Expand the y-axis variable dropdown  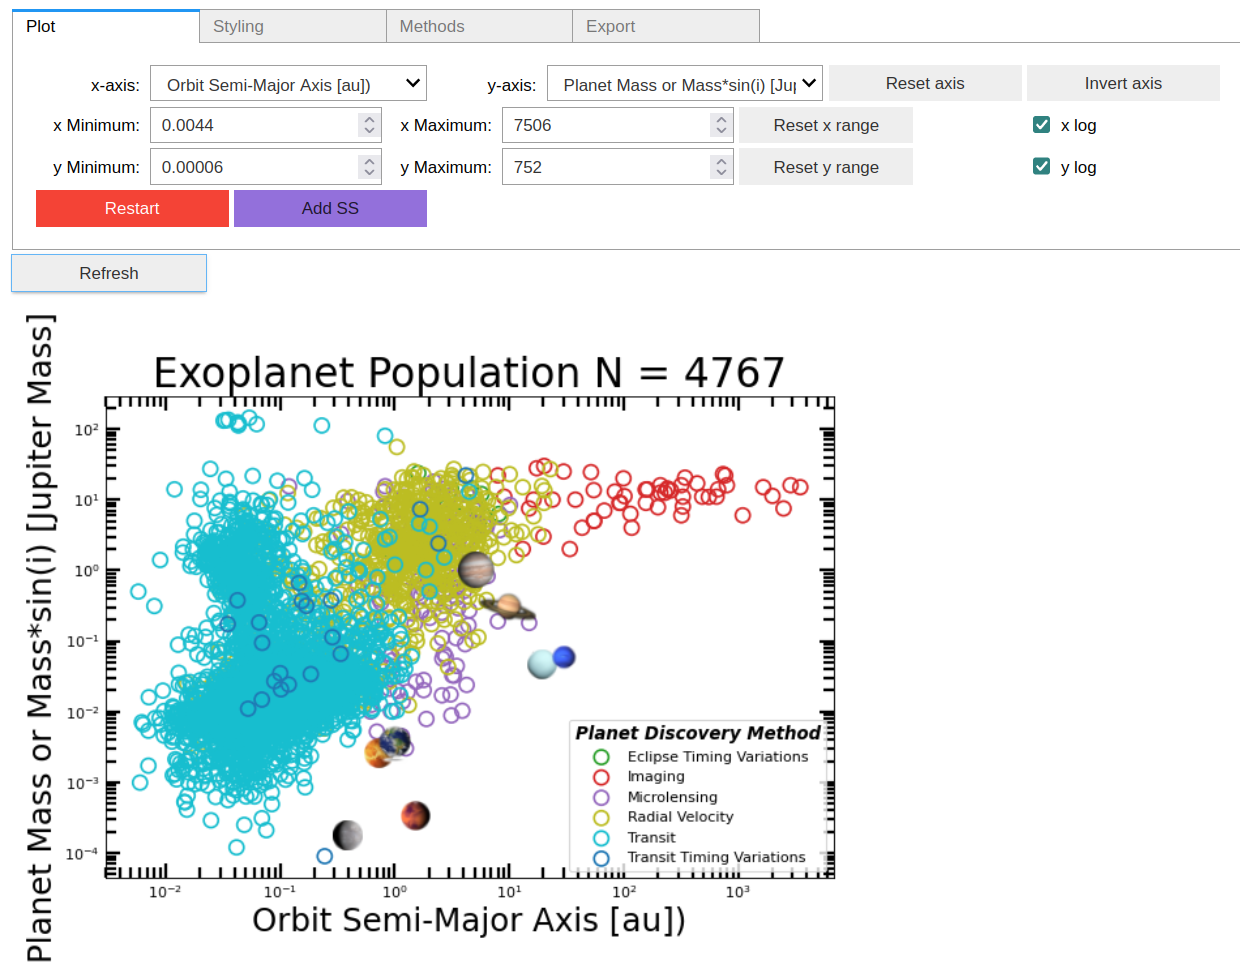point(684,84)
